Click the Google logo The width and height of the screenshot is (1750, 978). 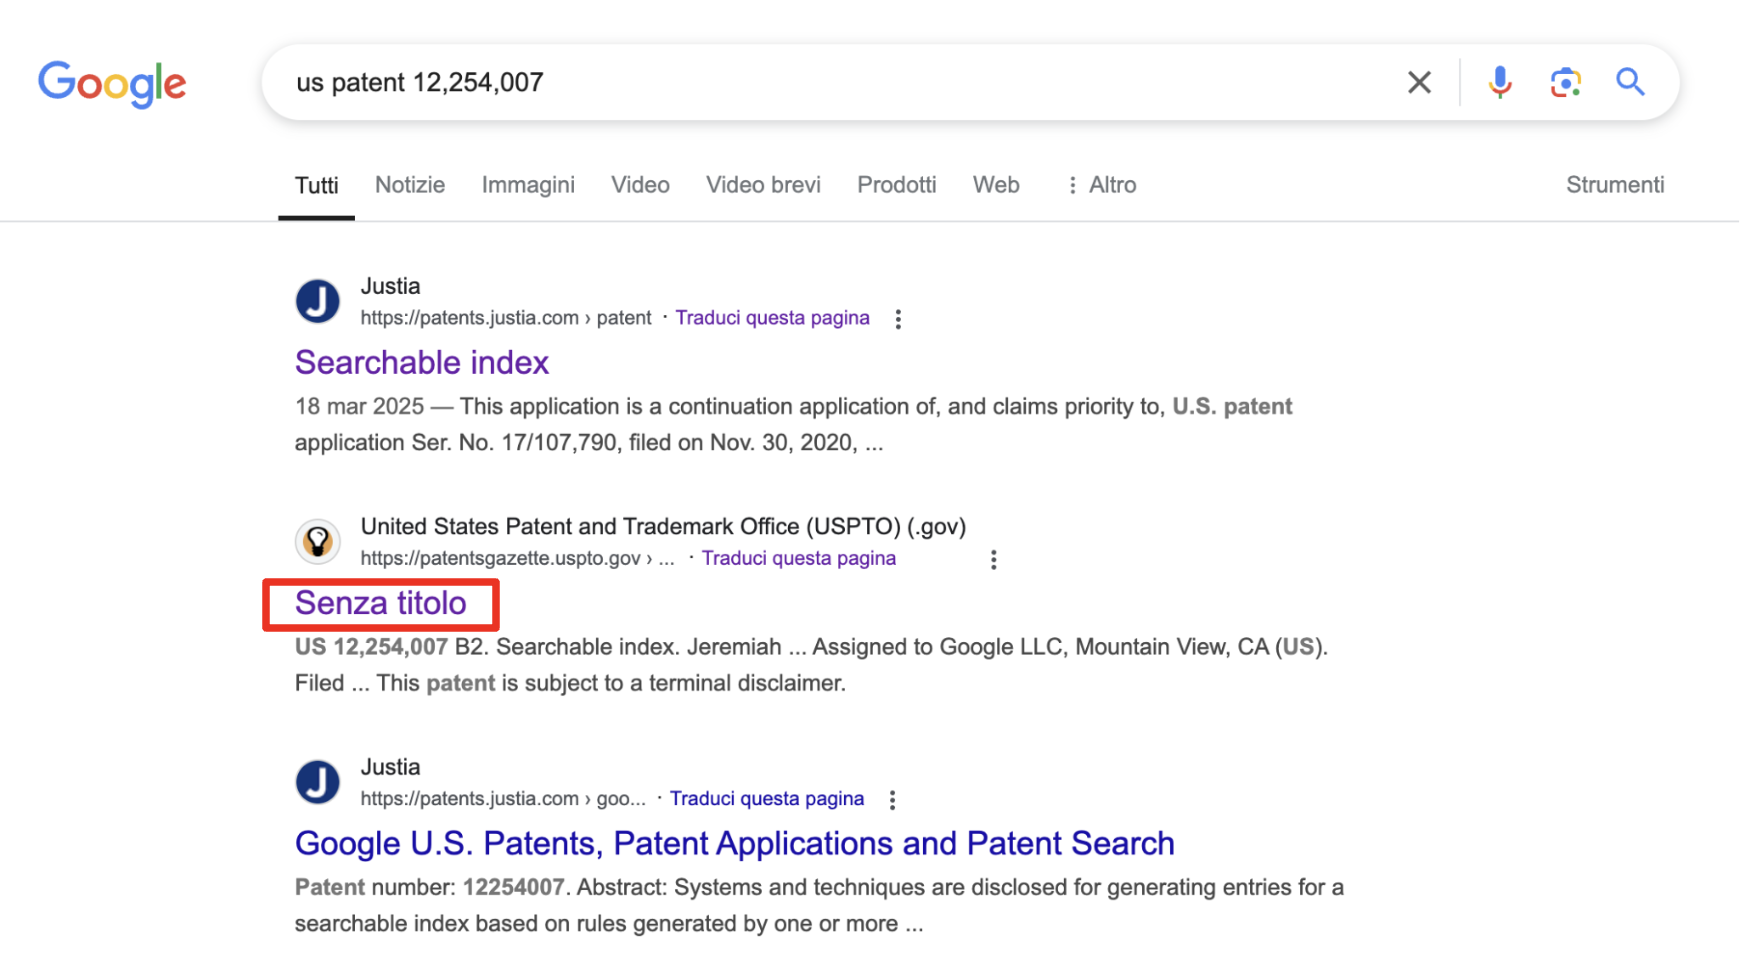click(x=112, y=84)
